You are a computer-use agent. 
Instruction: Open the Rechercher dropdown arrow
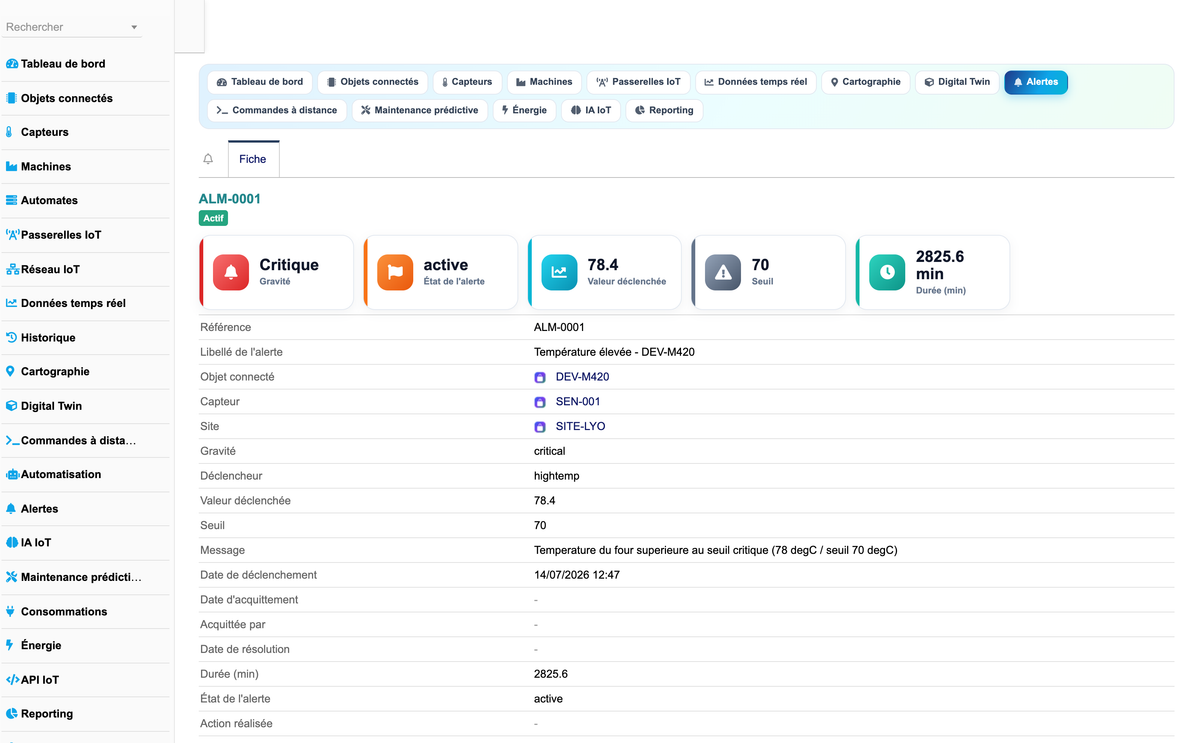pyautogui.click(x=134, y=27)
